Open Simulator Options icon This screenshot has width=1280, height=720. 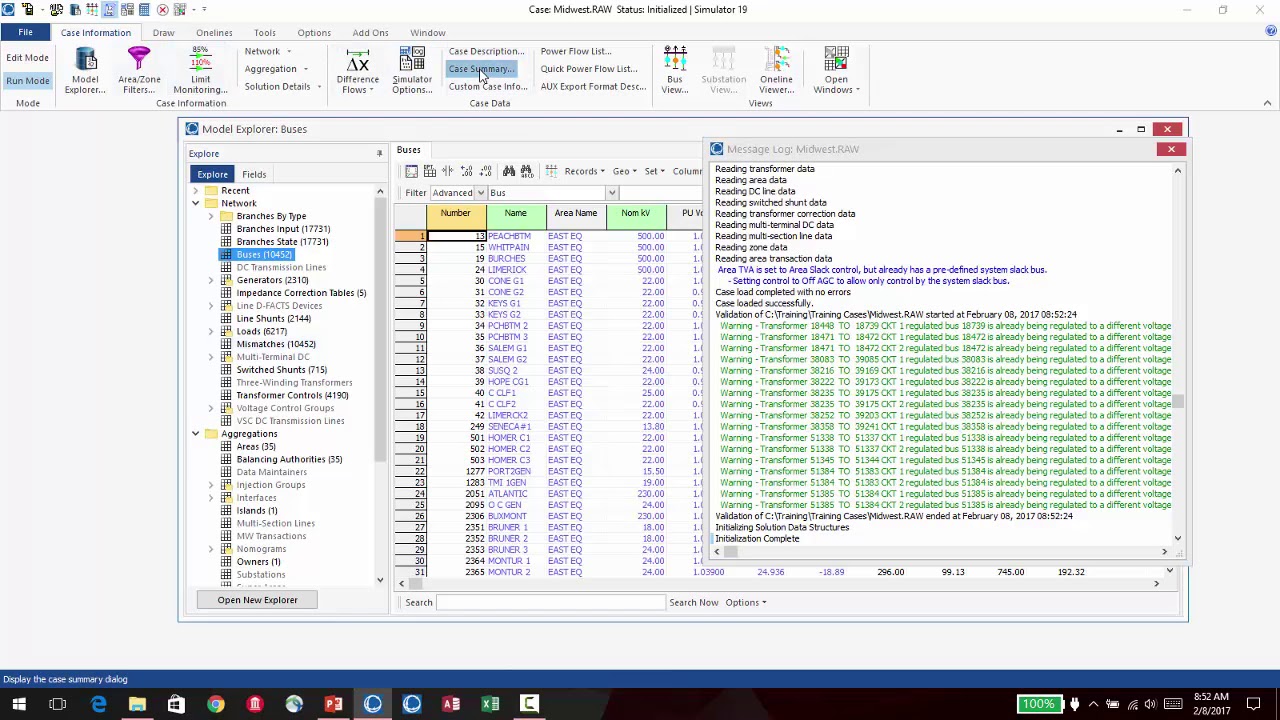(412, 62)
